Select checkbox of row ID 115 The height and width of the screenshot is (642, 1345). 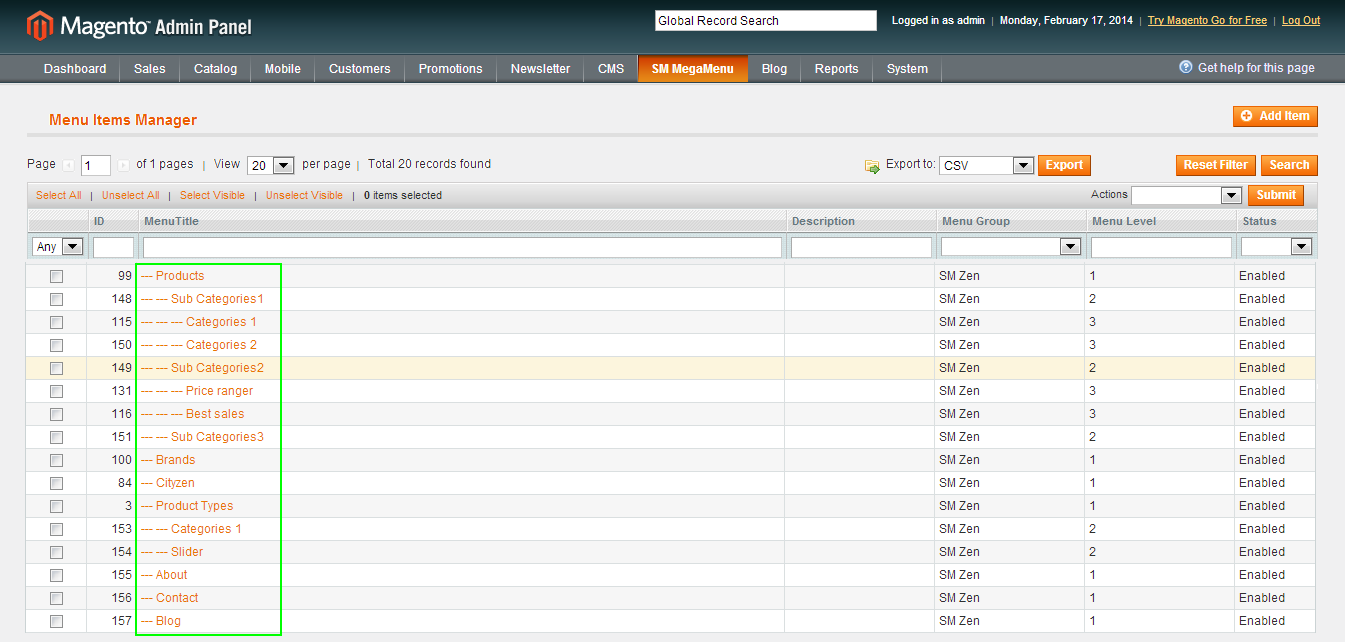56,322
